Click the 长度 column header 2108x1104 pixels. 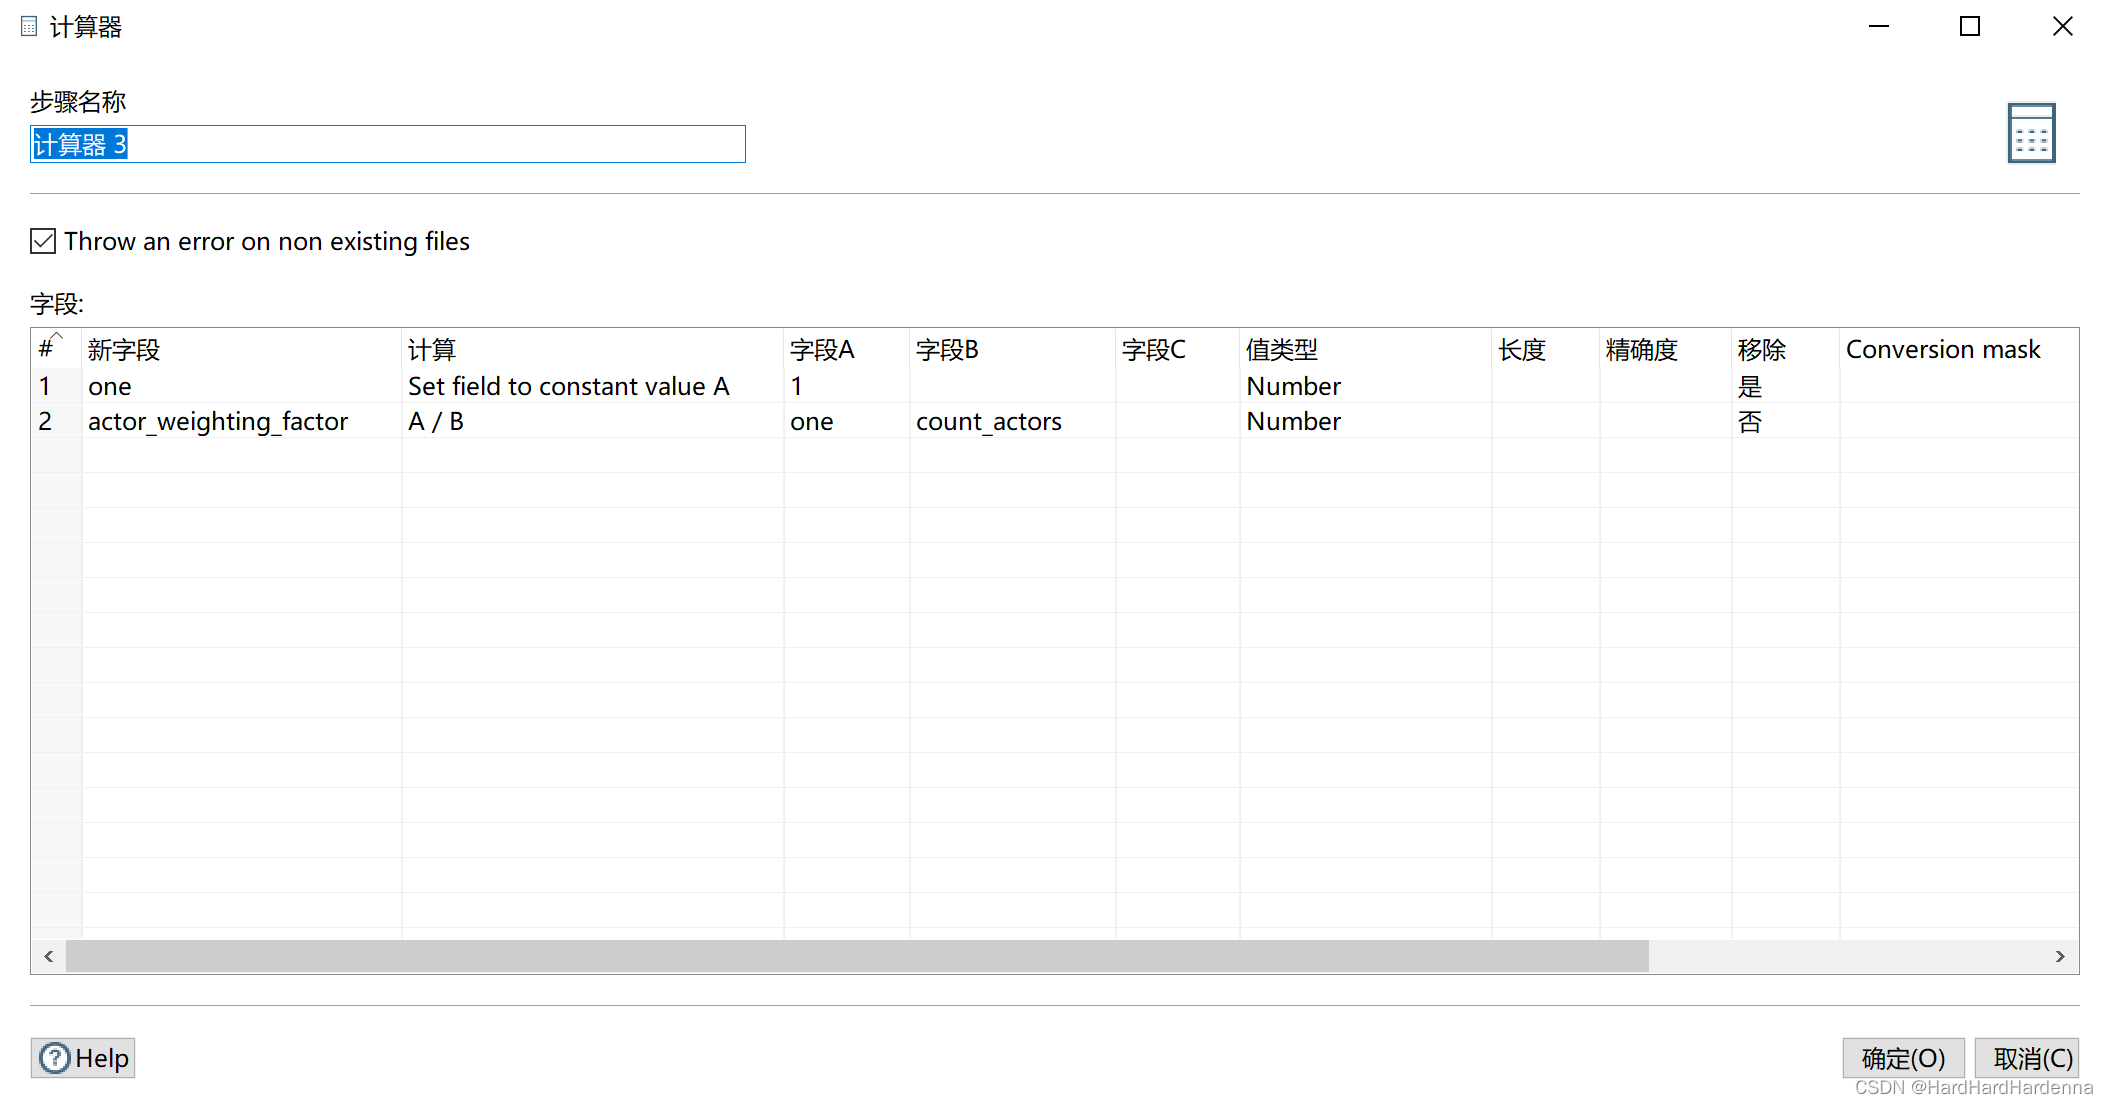[1545, 349]
